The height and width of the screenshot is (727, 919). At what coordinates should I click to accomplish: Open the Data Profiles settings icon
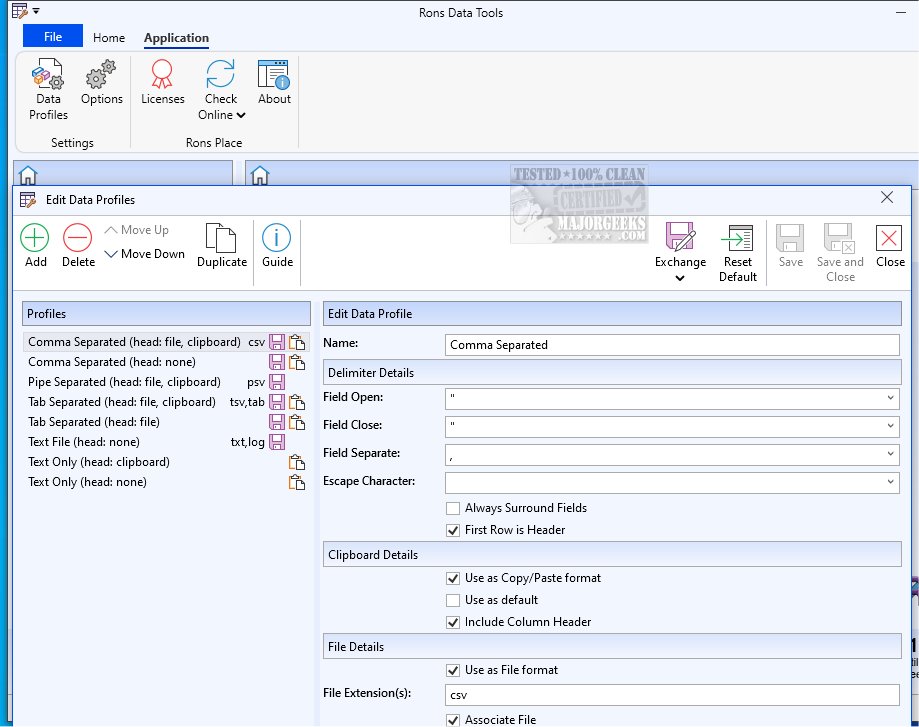[47, 74]
